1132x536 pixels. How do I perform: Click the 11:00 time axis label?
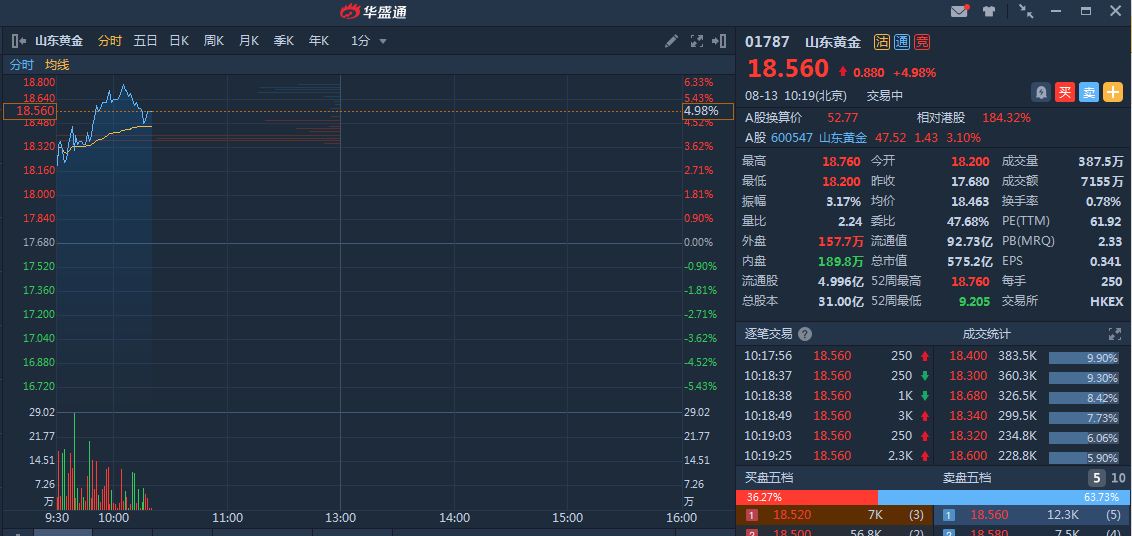227,517
